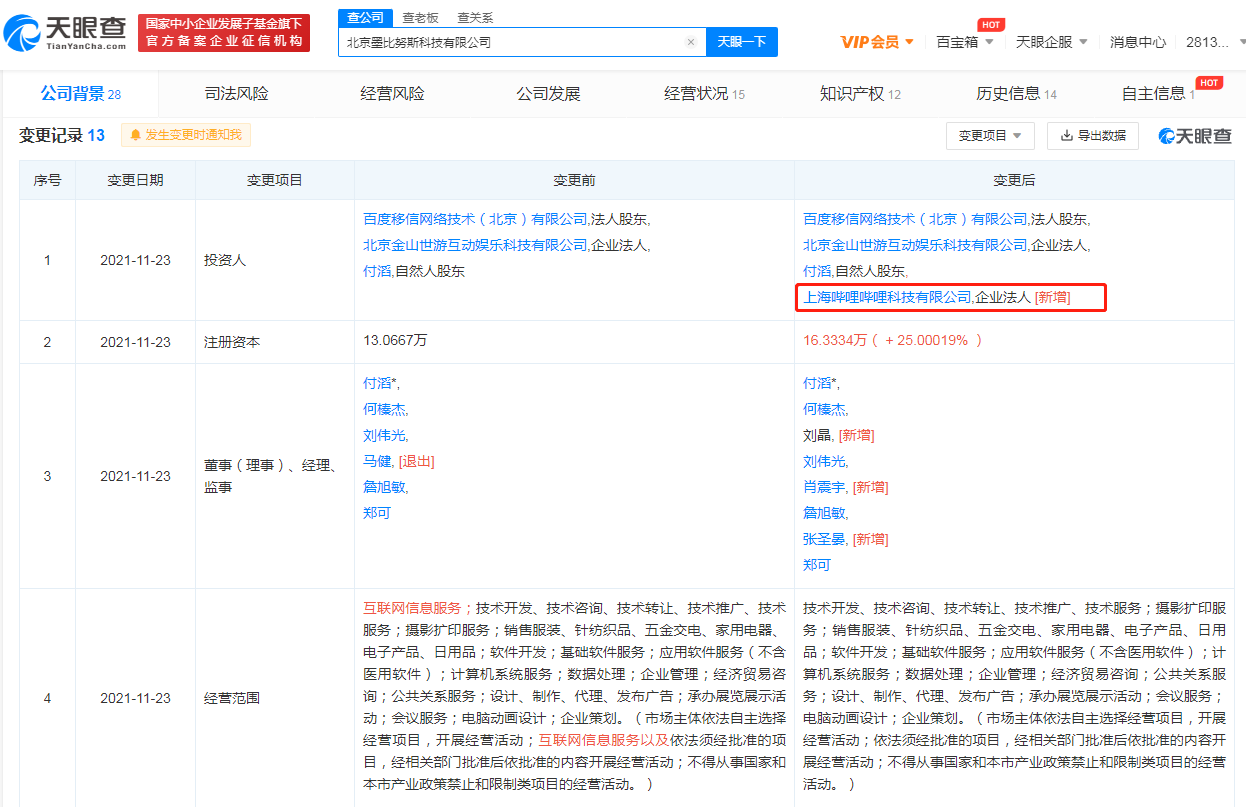Click the 董事（理事）、经理、监事 cell

tap(275, 476)
